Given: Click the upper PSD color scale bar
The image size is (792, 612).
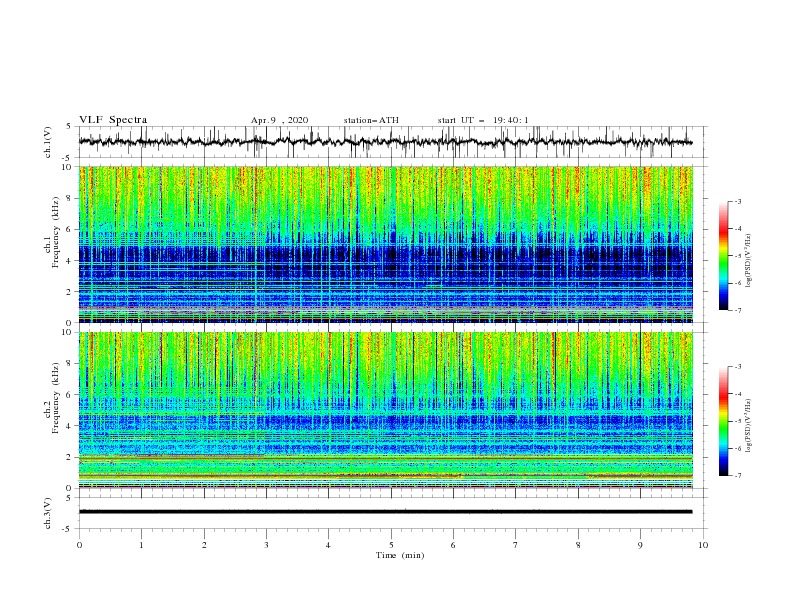Looking at the screenshot, I should click(x=724, y=256).
